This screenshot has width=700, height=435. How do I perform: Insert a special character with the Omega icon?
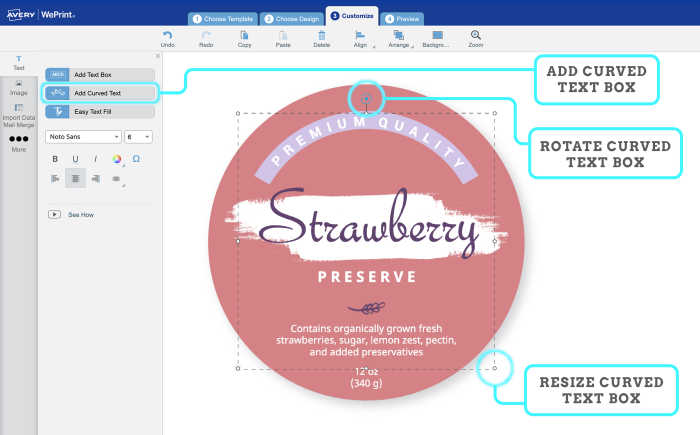[136, 158]
